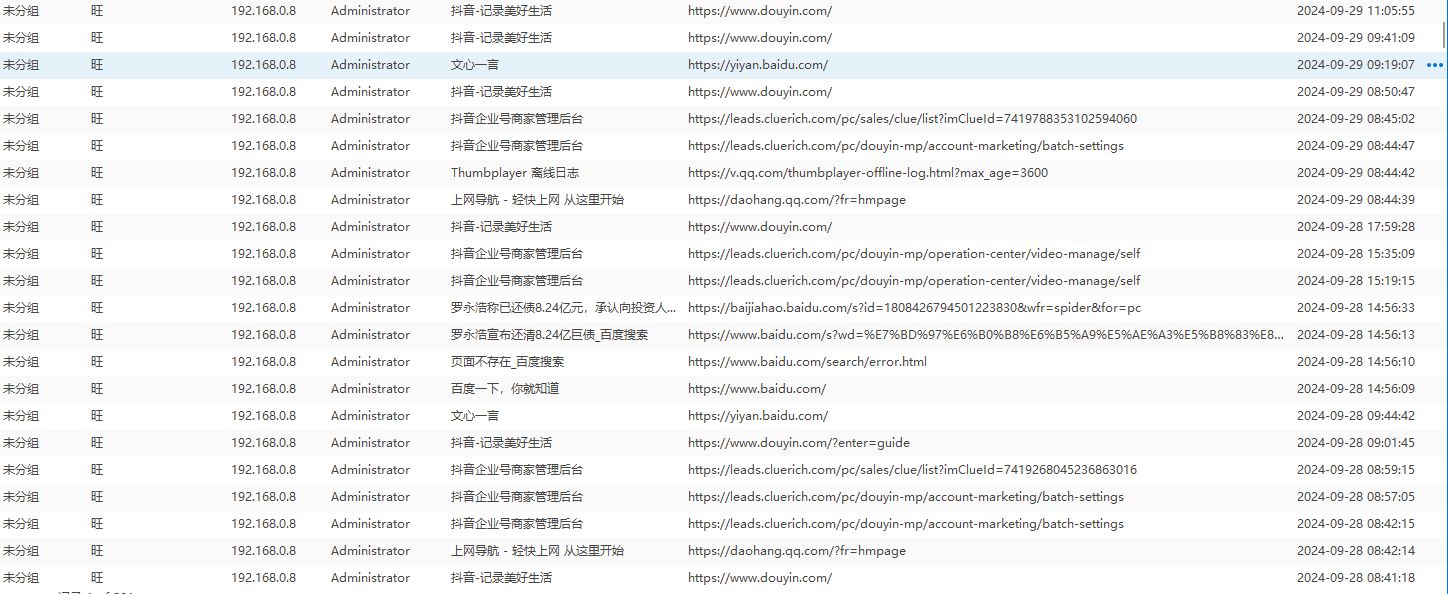Screen dimensions: 1448x594
Task: Click batch-settings URL in the 08:42:15 row
Action: [906, 524]
